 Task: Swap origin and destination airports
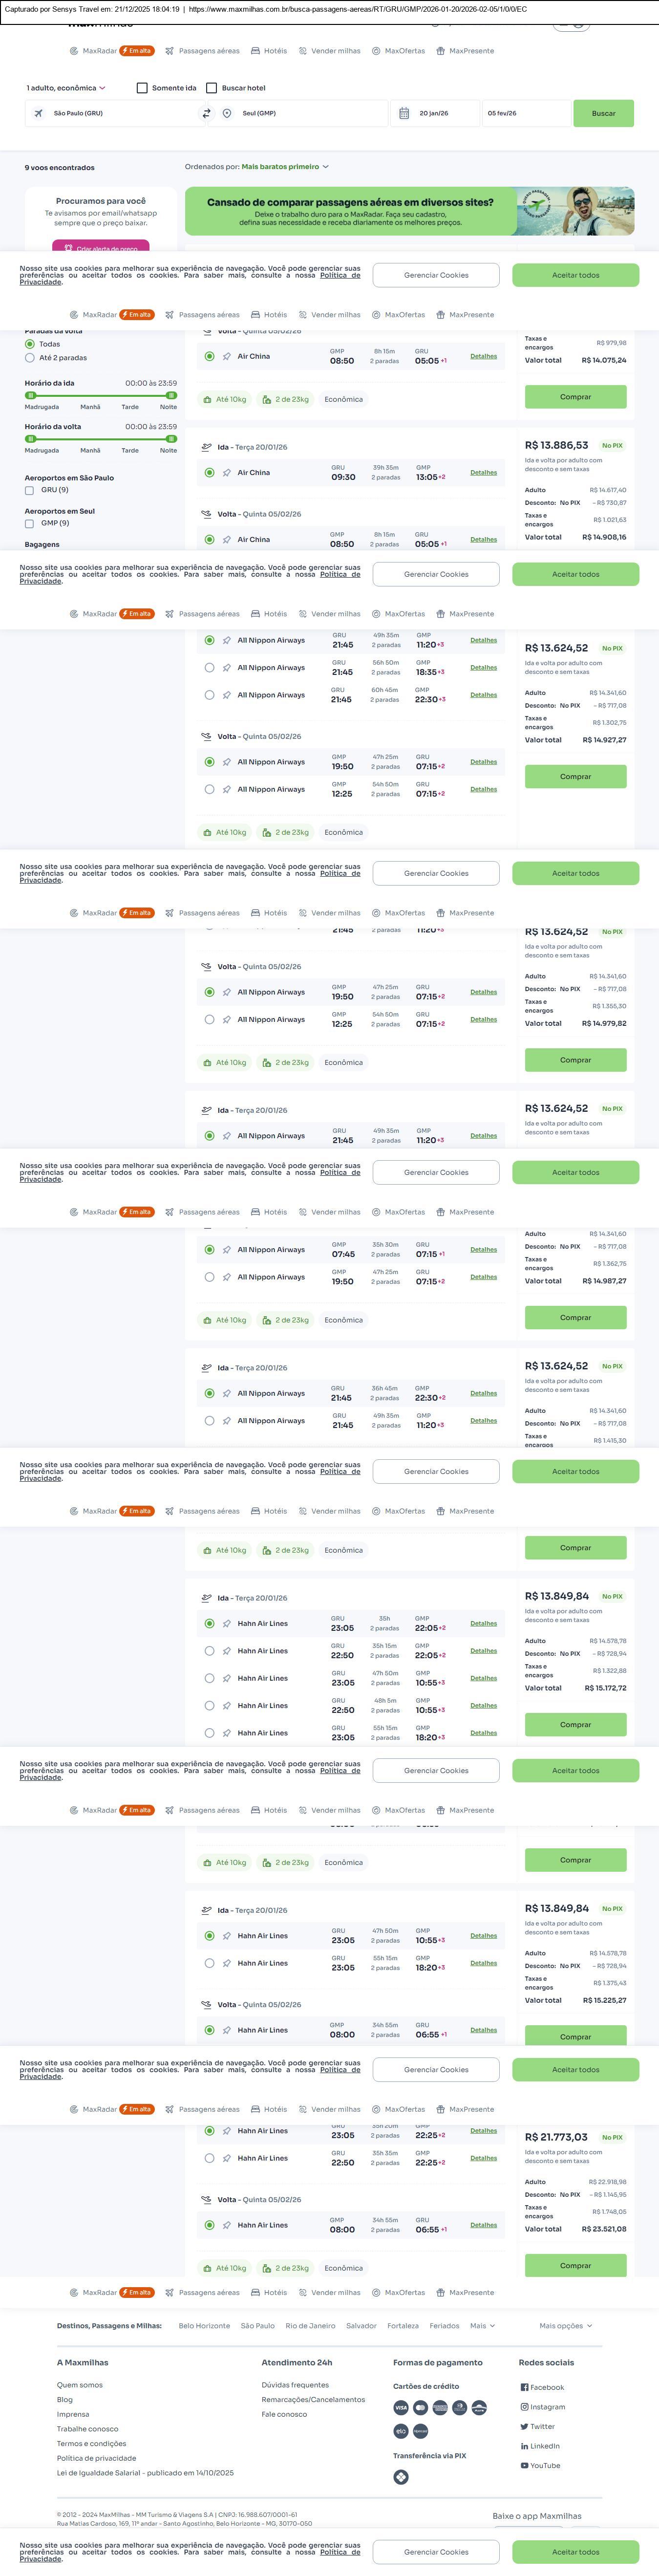207,114
